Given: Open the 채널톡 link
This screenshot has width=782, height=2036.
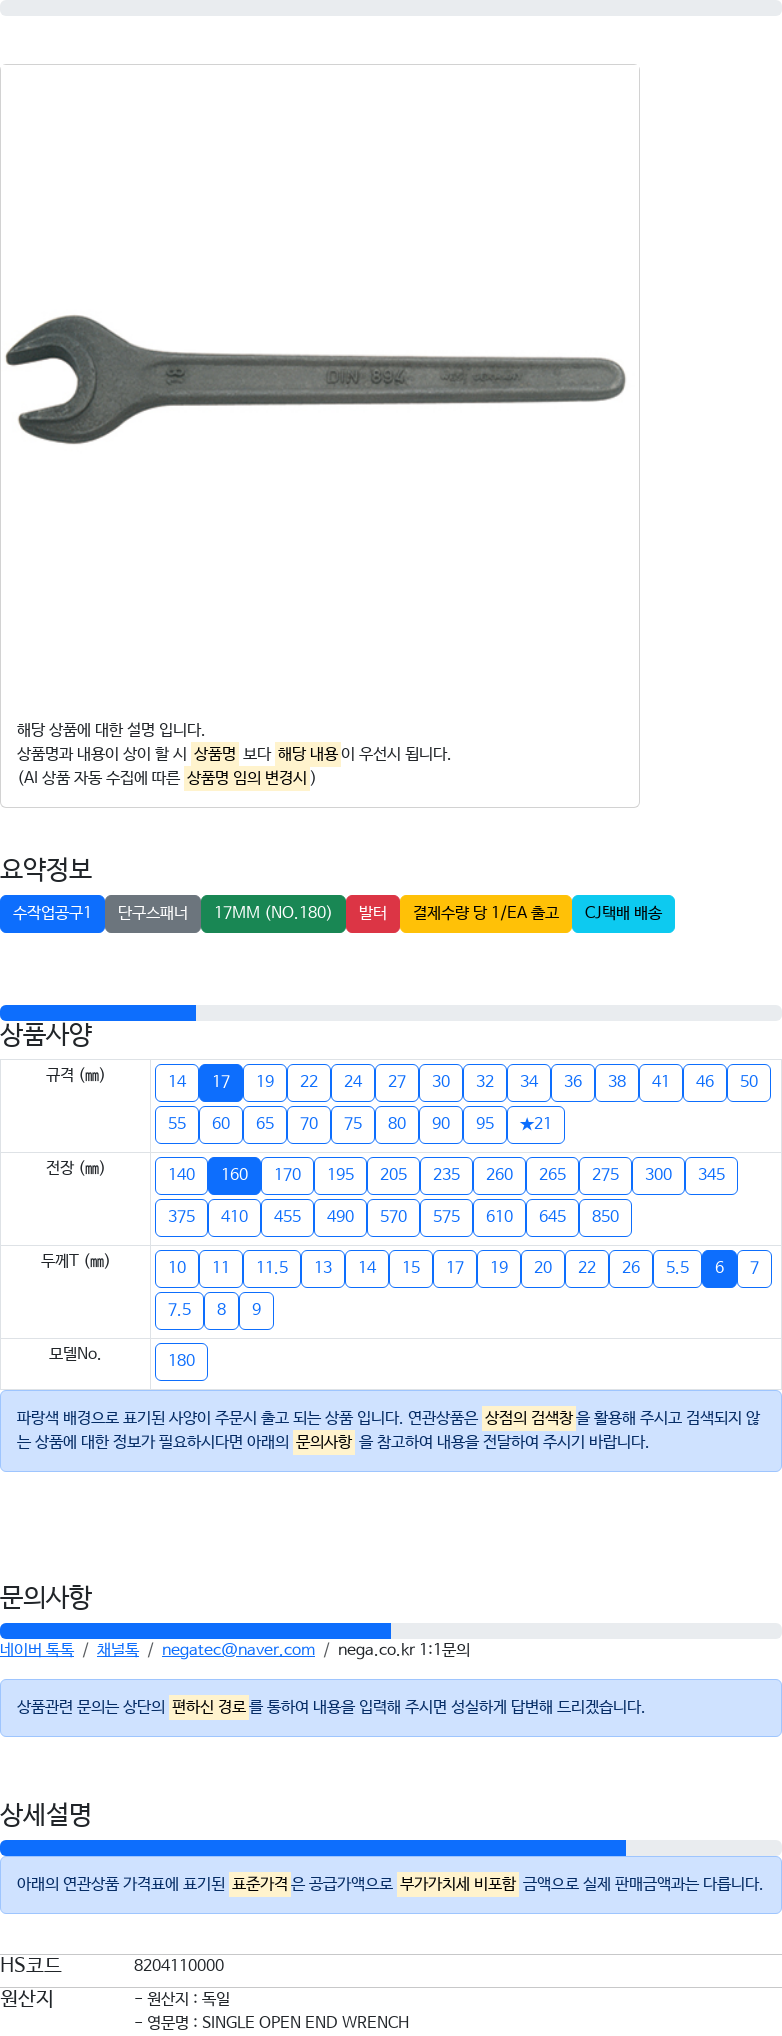Looking at the screenshot, I should 118,1650.
